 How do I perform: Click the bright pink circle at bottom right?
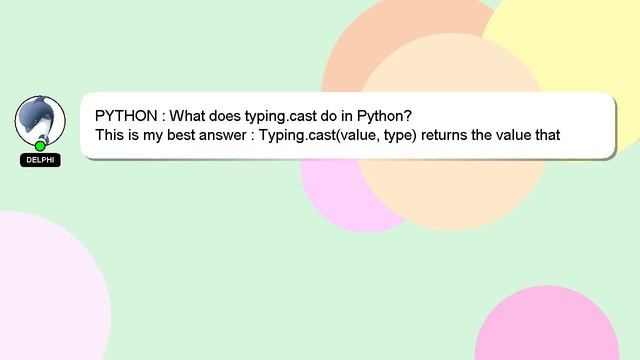(547, 327)
